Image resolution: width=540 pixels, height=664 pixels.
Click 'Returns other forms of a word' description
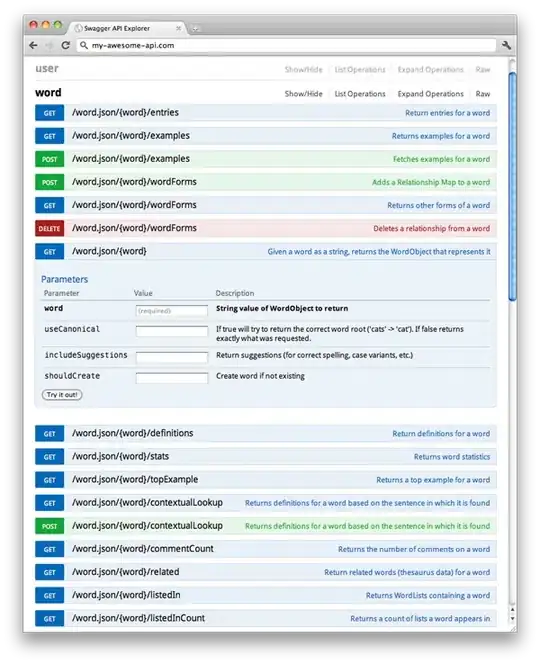coord(438,205)
